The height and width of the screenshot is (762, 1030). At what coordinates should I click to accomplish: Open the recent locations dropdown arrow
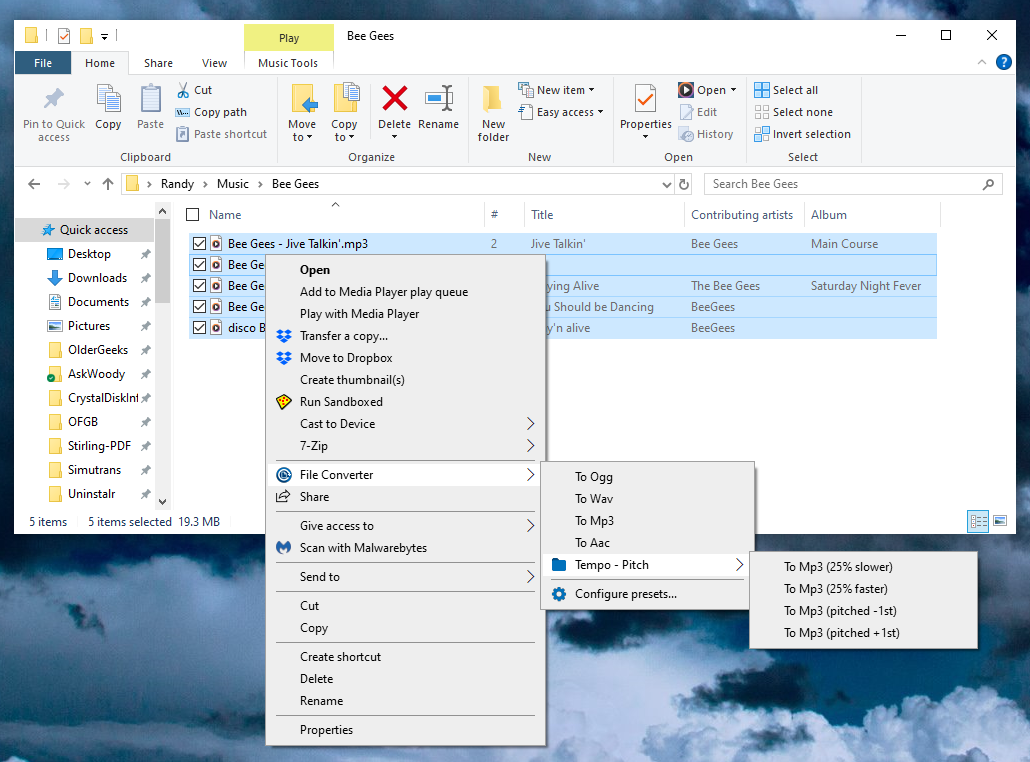(x=87, y=185)
